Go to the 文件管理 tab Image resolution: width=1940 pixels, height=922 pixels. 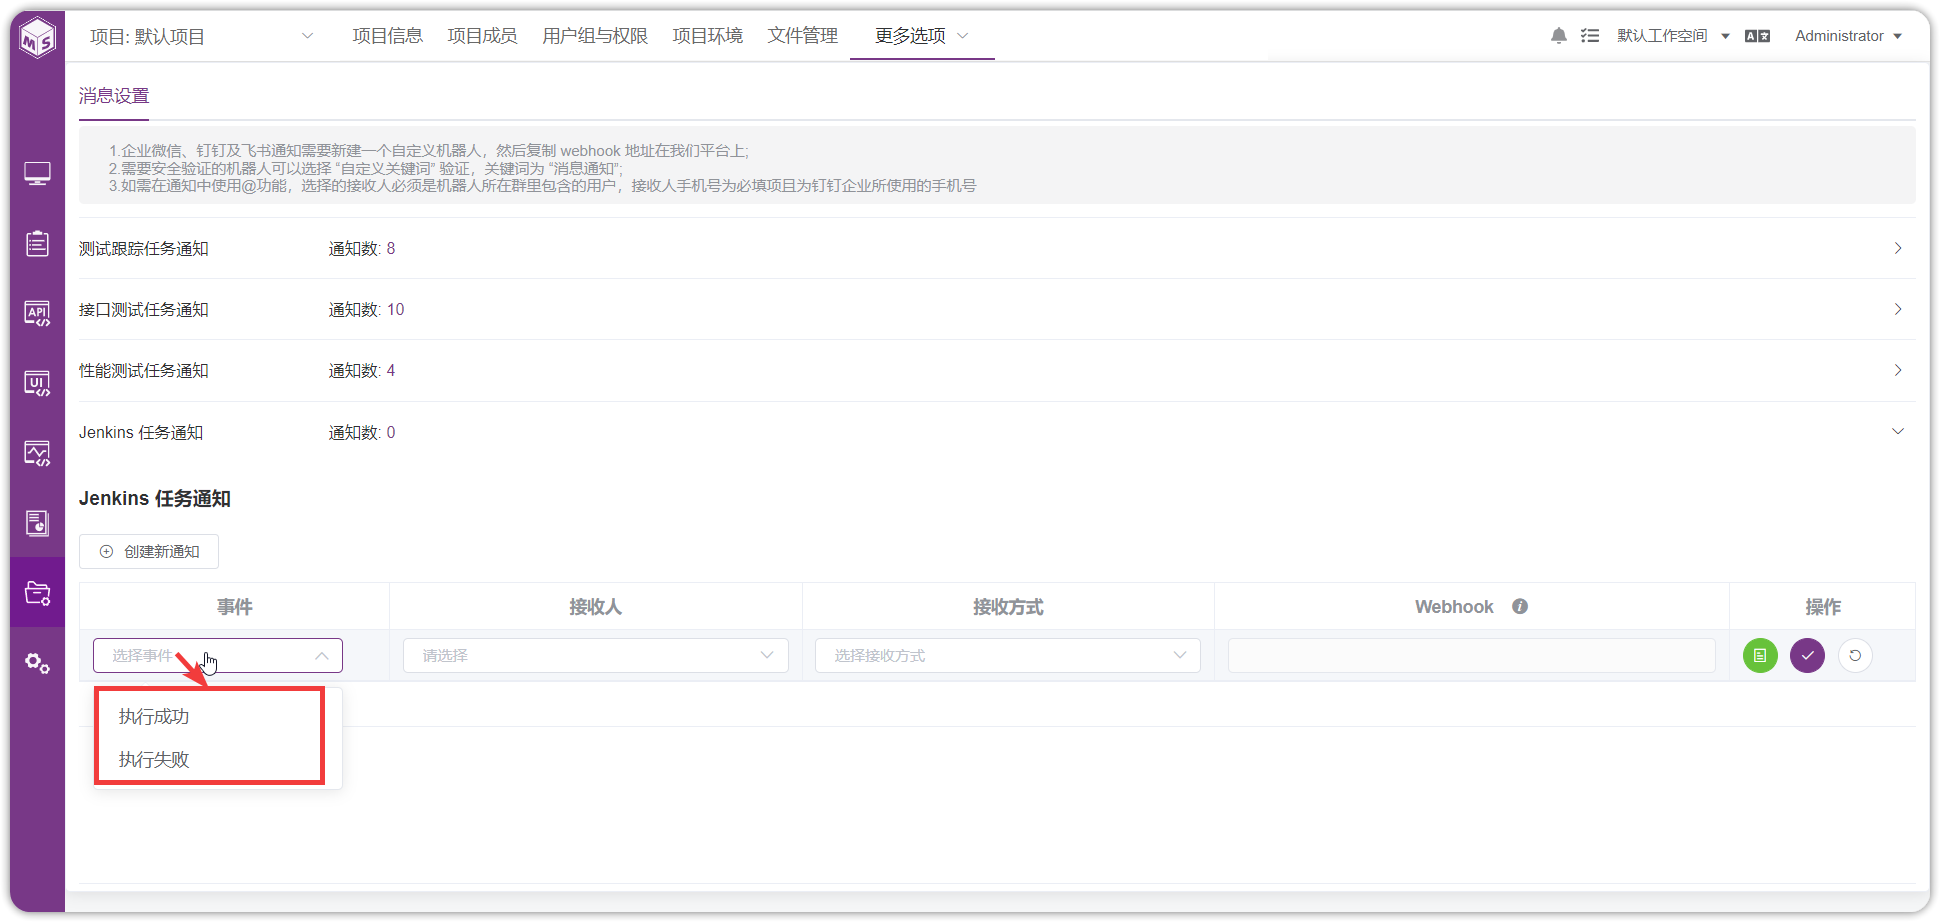(803, 36)
